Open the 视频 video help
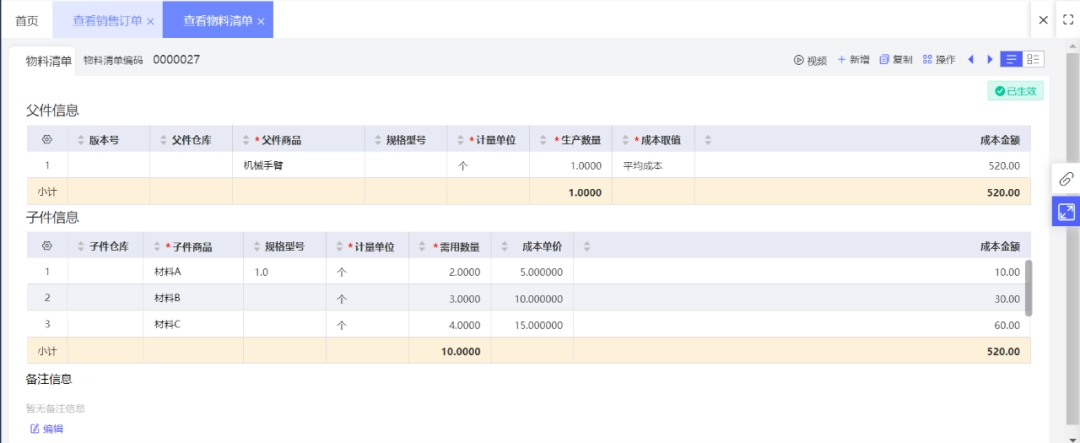 tap(810, 60)
